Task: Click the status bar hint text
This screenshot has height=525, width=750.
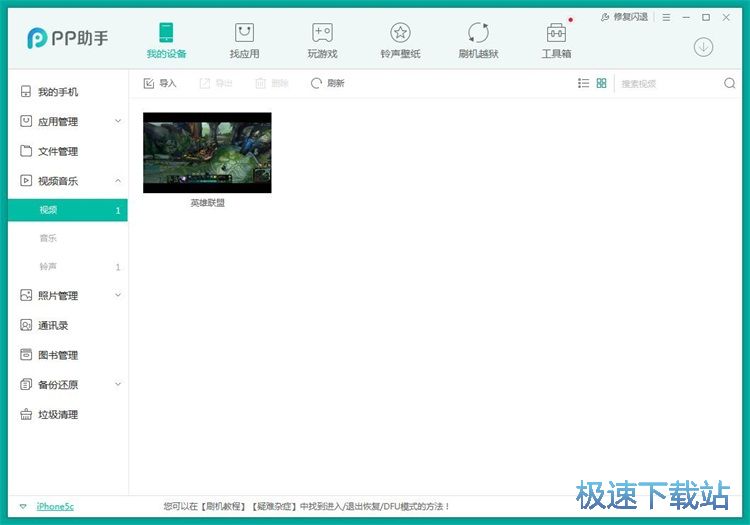Action: 307,506
